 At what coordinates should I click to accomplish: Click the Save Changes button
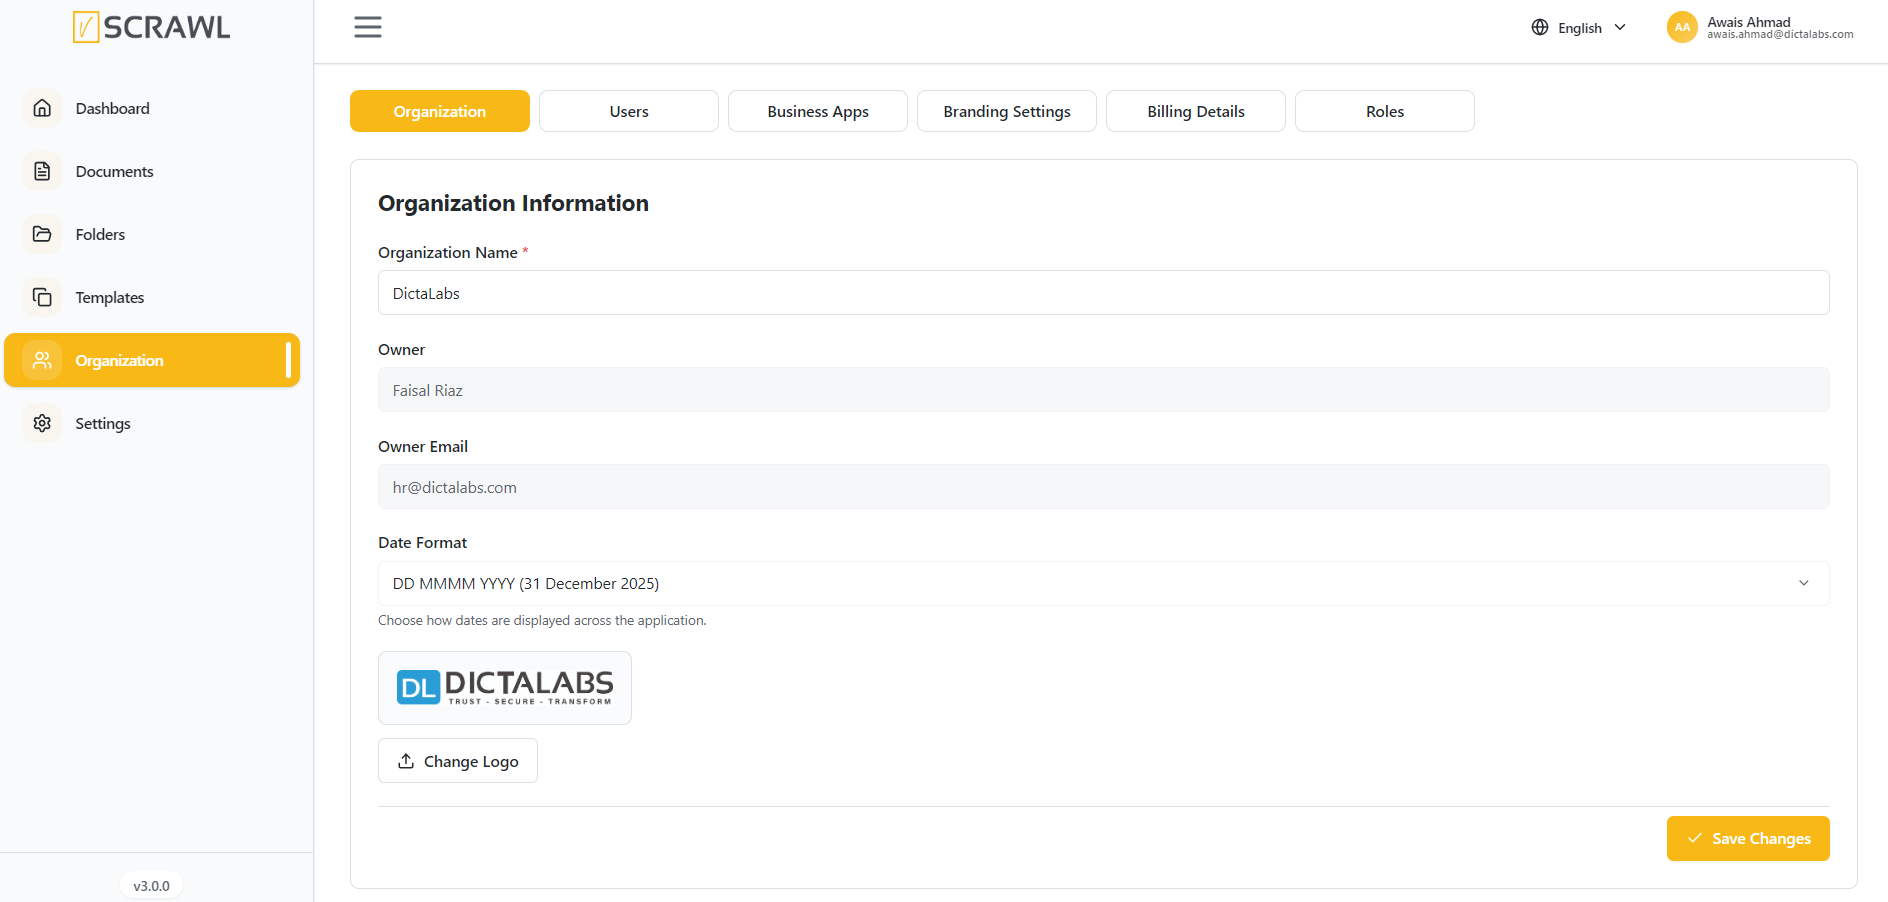click(x=1747, y=838)
